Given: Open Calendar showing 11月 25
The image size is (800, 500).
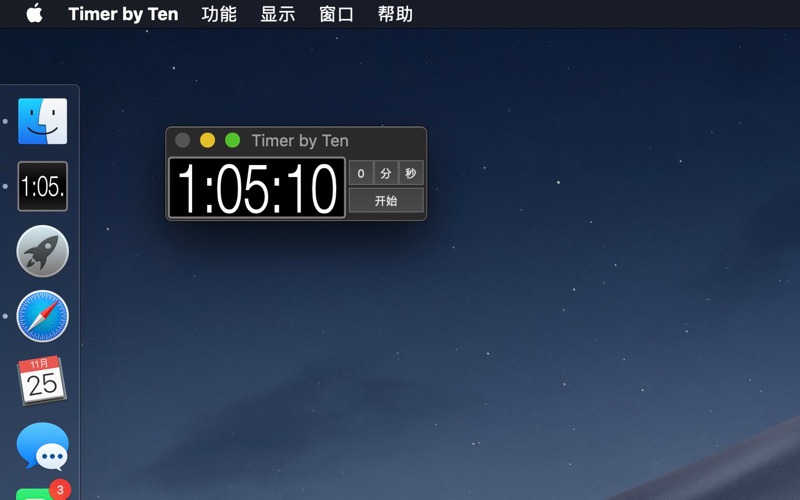Looking at the screenshot, I should [42, 381].
